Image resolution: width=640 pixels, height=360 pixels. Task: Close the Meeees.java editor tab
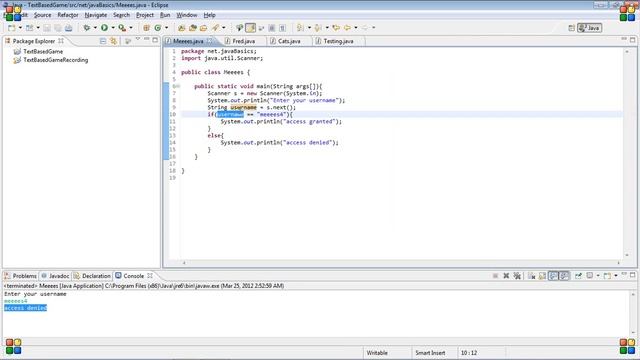[210, 41]
